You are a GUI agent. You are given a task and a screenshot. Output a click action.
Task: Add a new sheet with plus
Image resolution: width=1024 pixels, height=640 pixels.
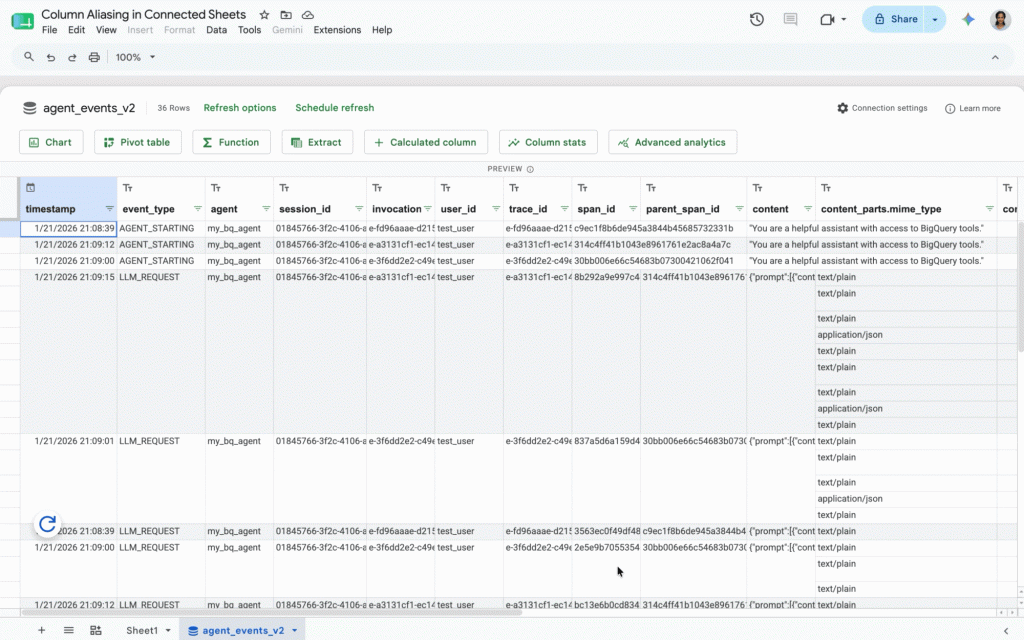(41, 630)
